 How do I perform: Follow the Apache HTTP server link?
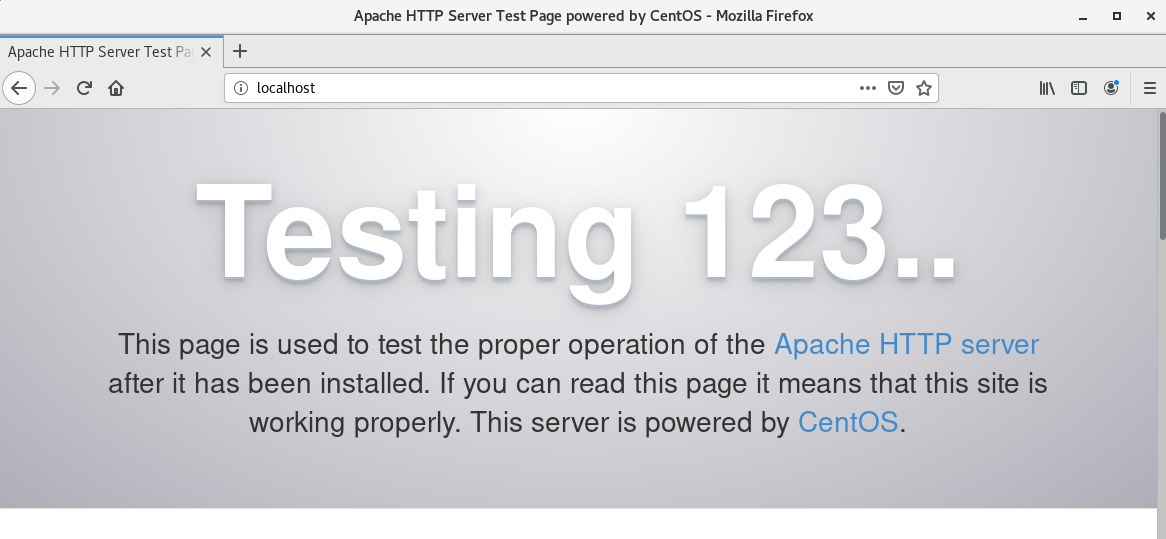pos(906,344)
